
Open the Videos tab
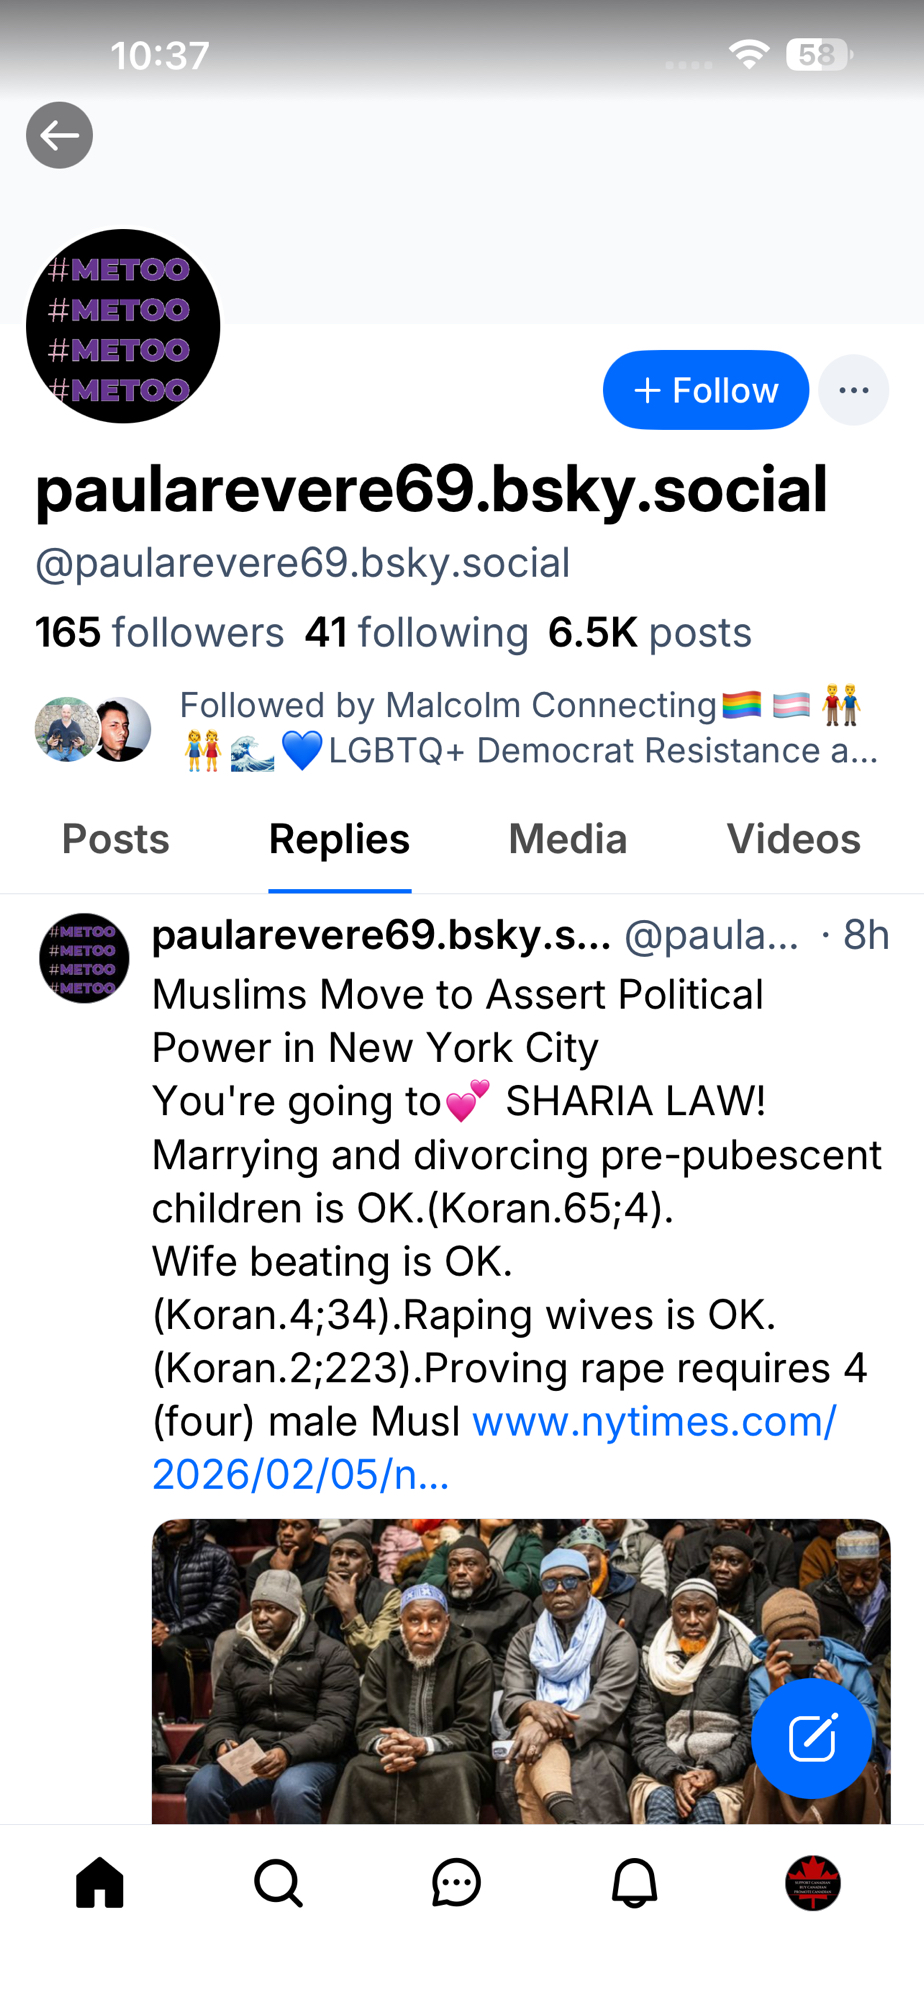click(x=793, y=839)
